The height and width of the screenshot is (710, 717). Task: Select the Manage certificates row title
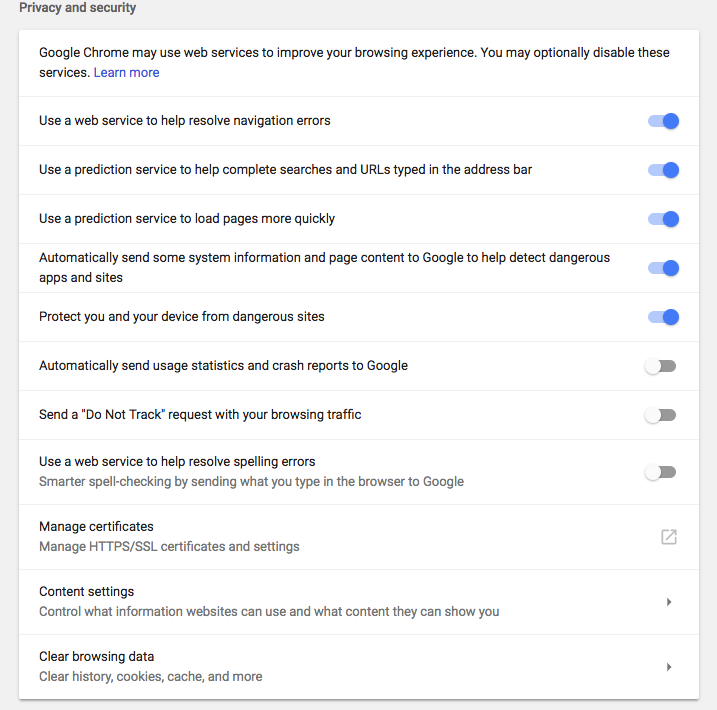(x=96, y=527)
